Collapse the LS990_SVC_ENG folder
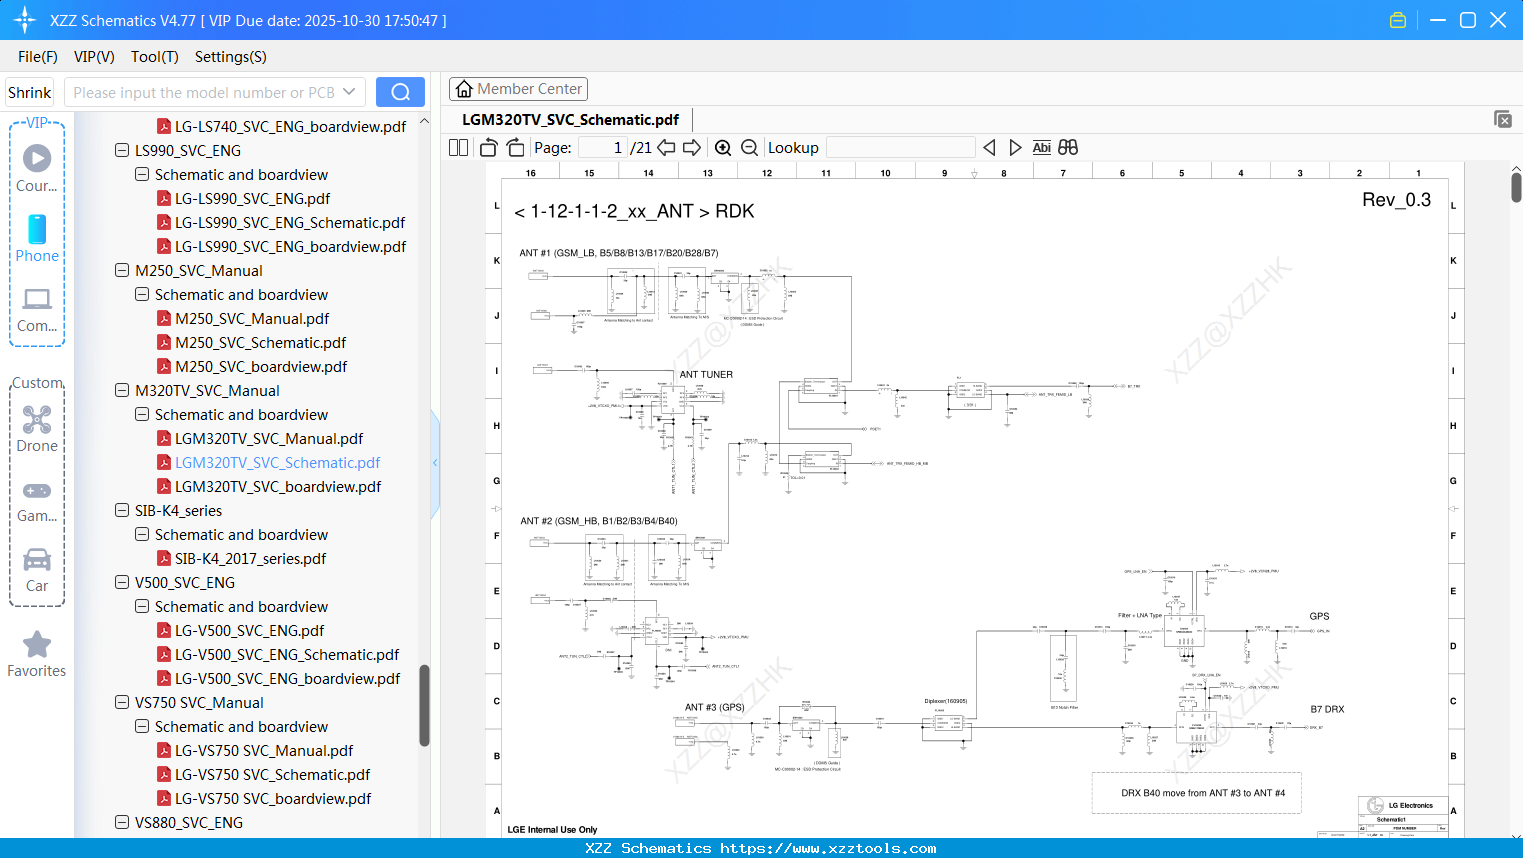This screenshot has height=858, width=1523. click(x=120, y=150)
